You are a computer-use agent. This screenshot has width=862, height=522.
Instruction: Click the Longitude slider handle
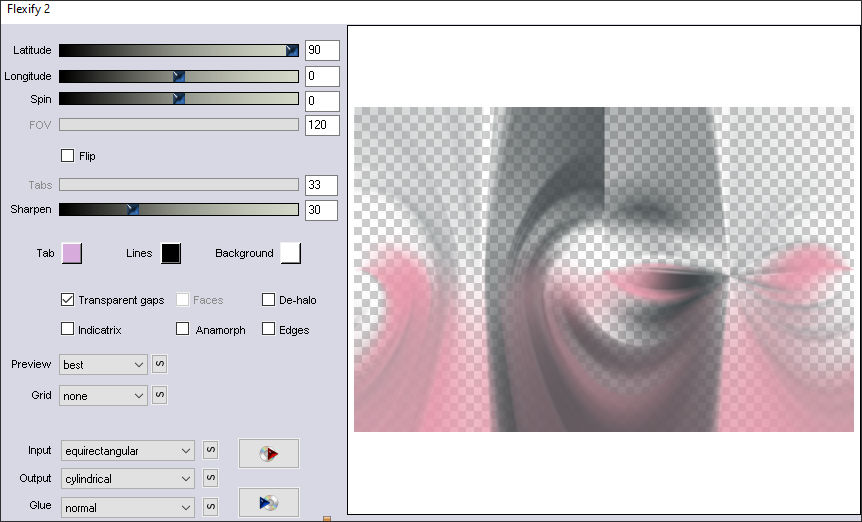179,76
